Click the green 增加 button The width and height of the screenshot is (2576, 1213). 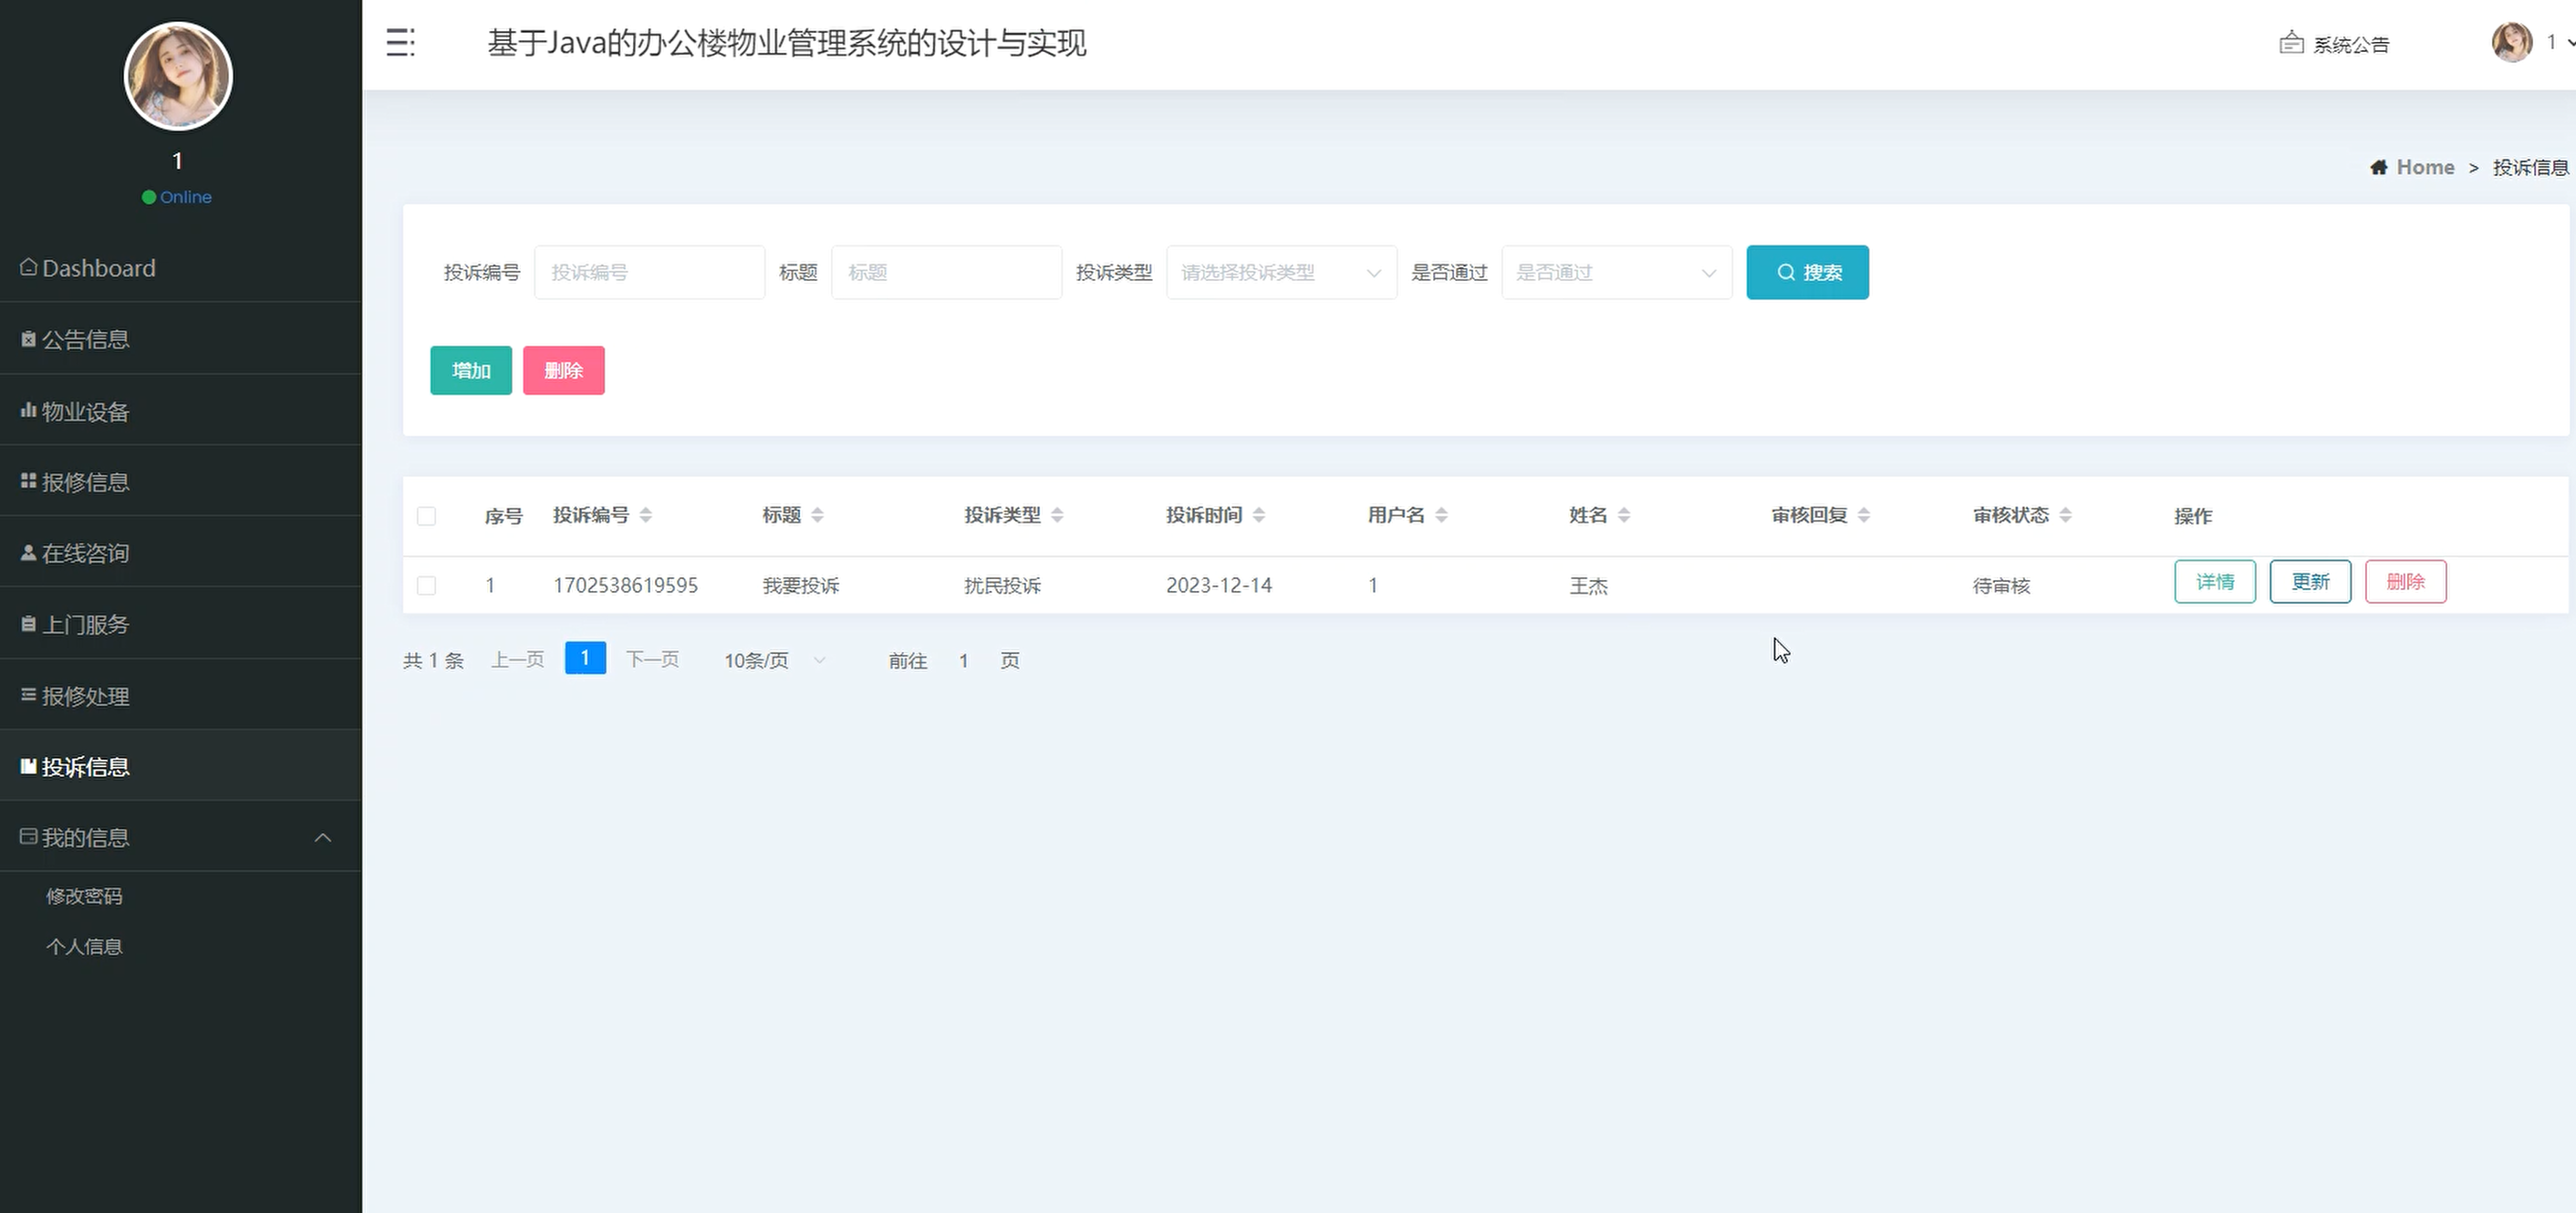[470, 370]
